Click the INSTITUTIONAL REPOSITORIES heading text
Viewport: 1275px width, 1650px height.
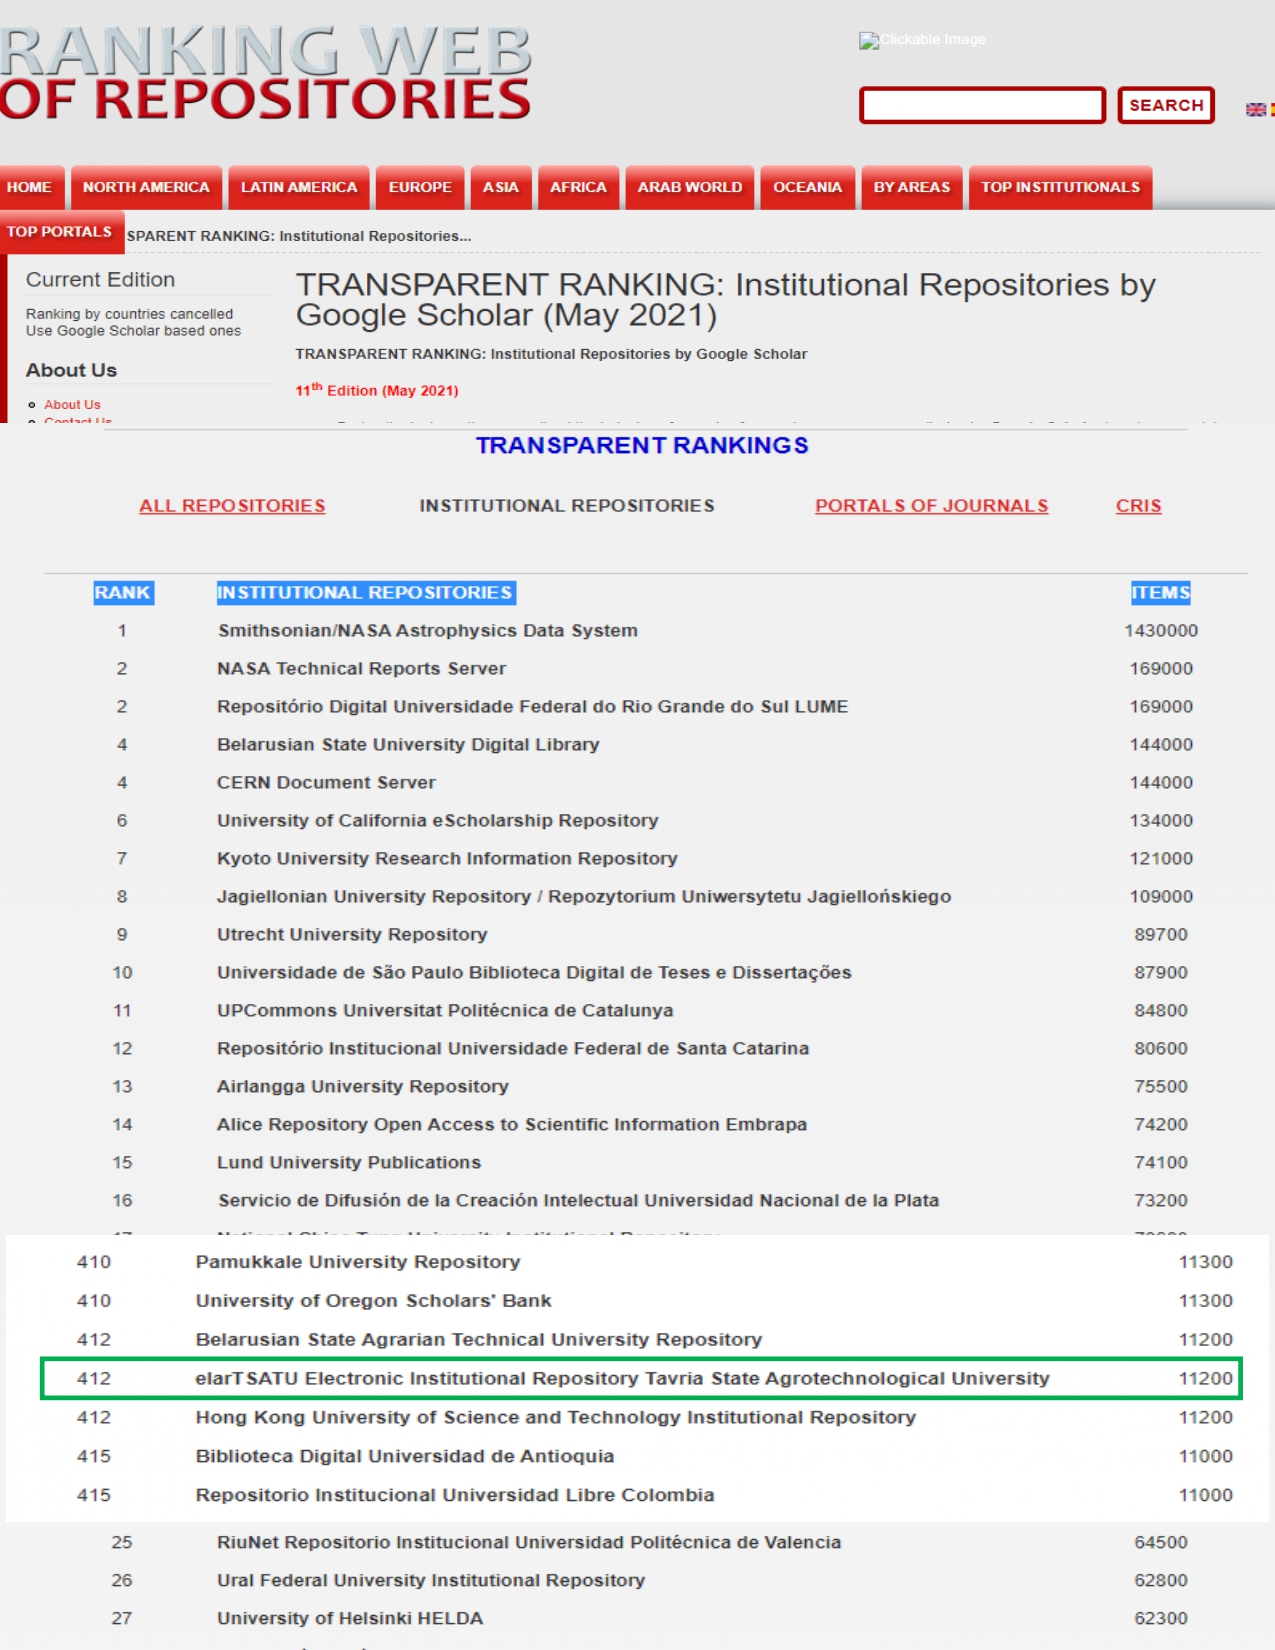point(567,506)
